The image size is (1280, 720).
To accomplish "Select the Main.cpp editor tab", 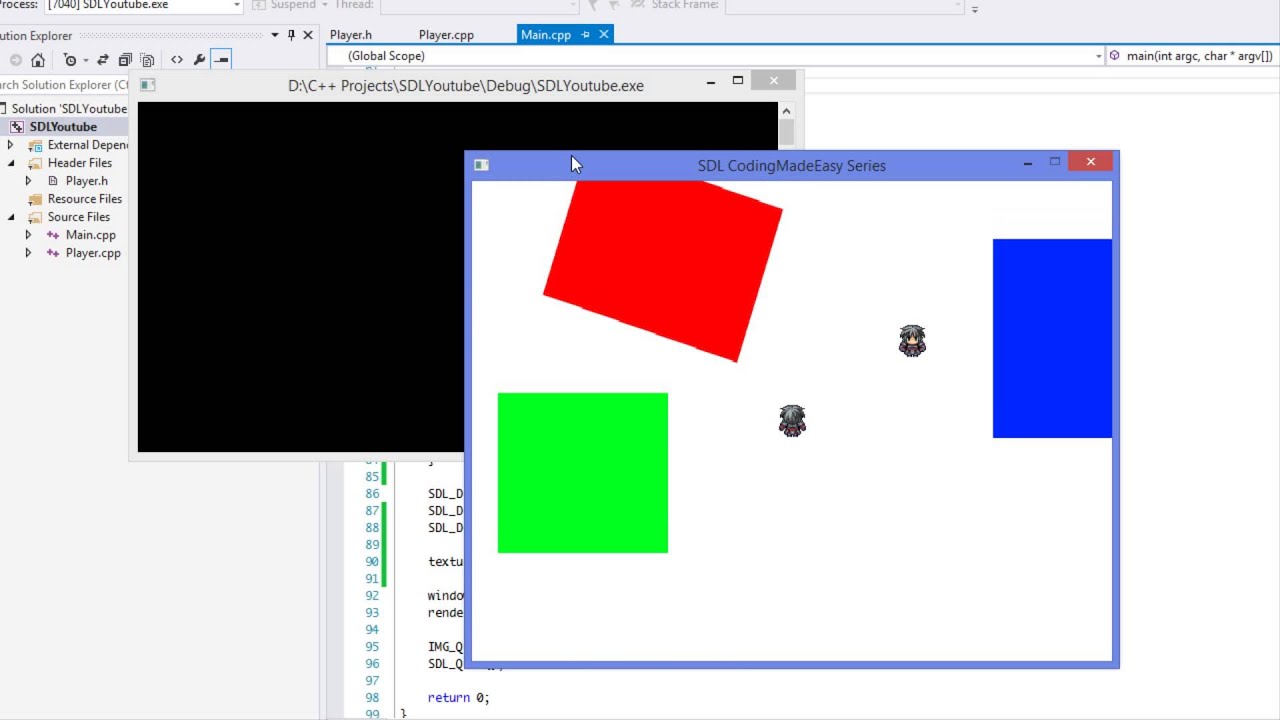I will pos(546,35).
